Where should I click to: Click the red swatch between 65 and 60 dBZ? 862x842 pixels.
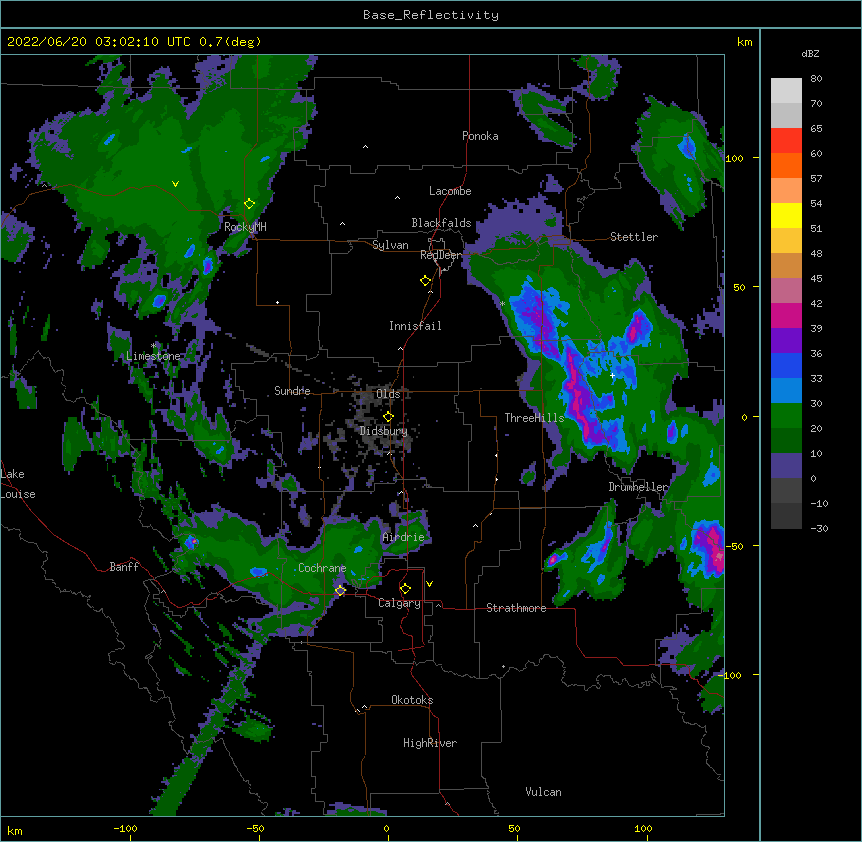[x=786, y=141]
